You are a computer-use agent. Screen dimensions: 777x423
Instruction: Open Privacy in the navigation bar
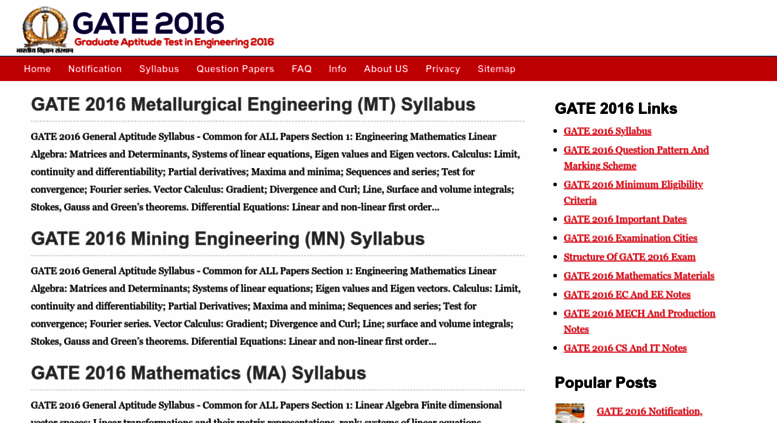pyautogui.click(x=443, y=69)
